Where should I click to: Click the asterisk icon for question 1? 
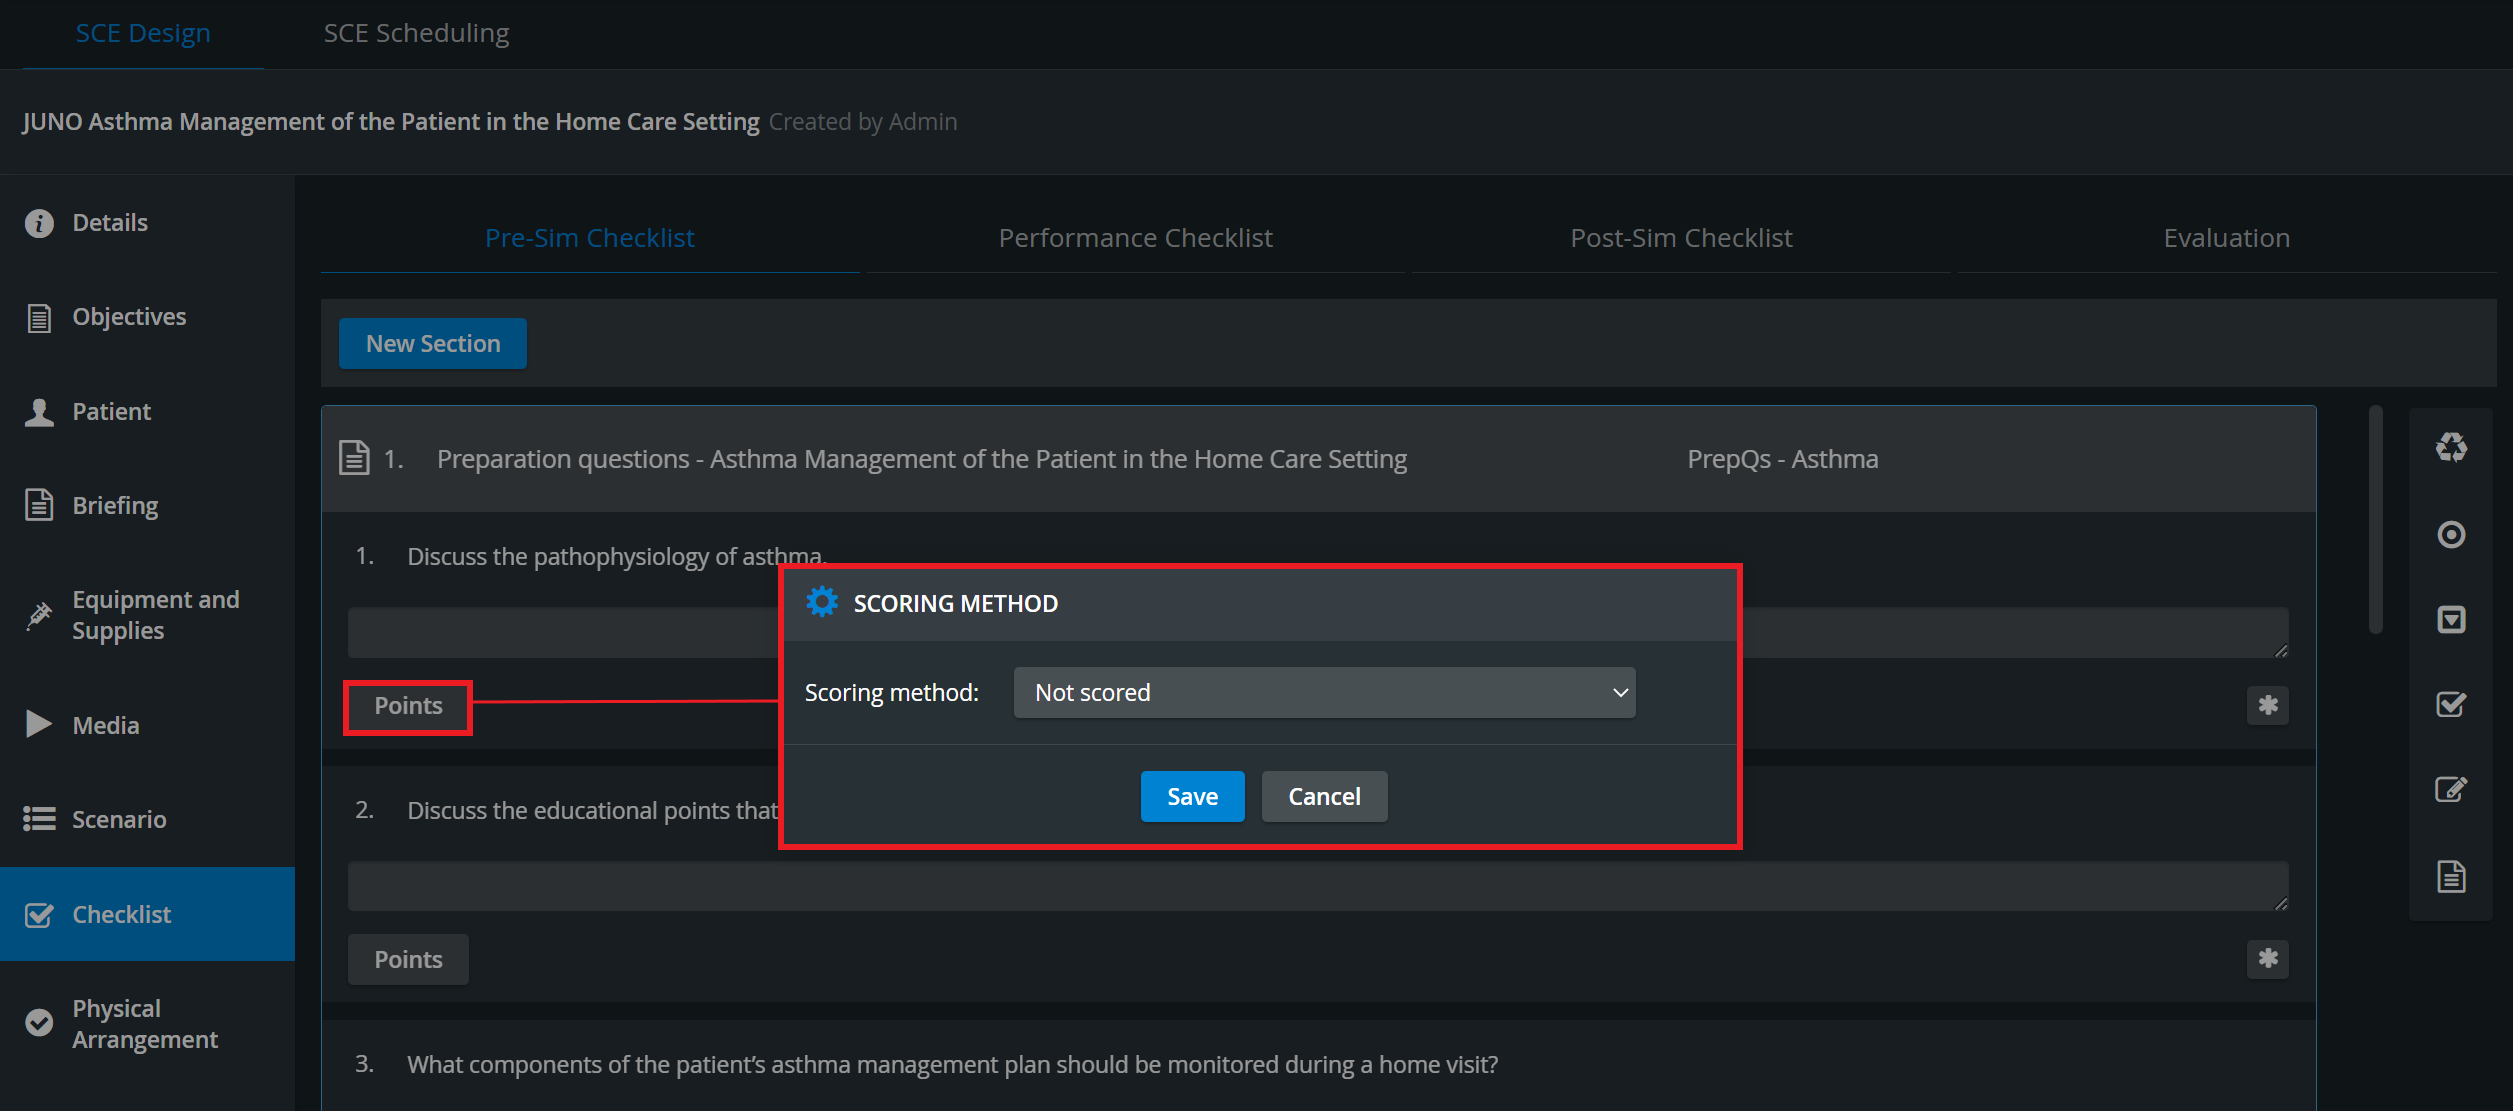pos(2268,705)
